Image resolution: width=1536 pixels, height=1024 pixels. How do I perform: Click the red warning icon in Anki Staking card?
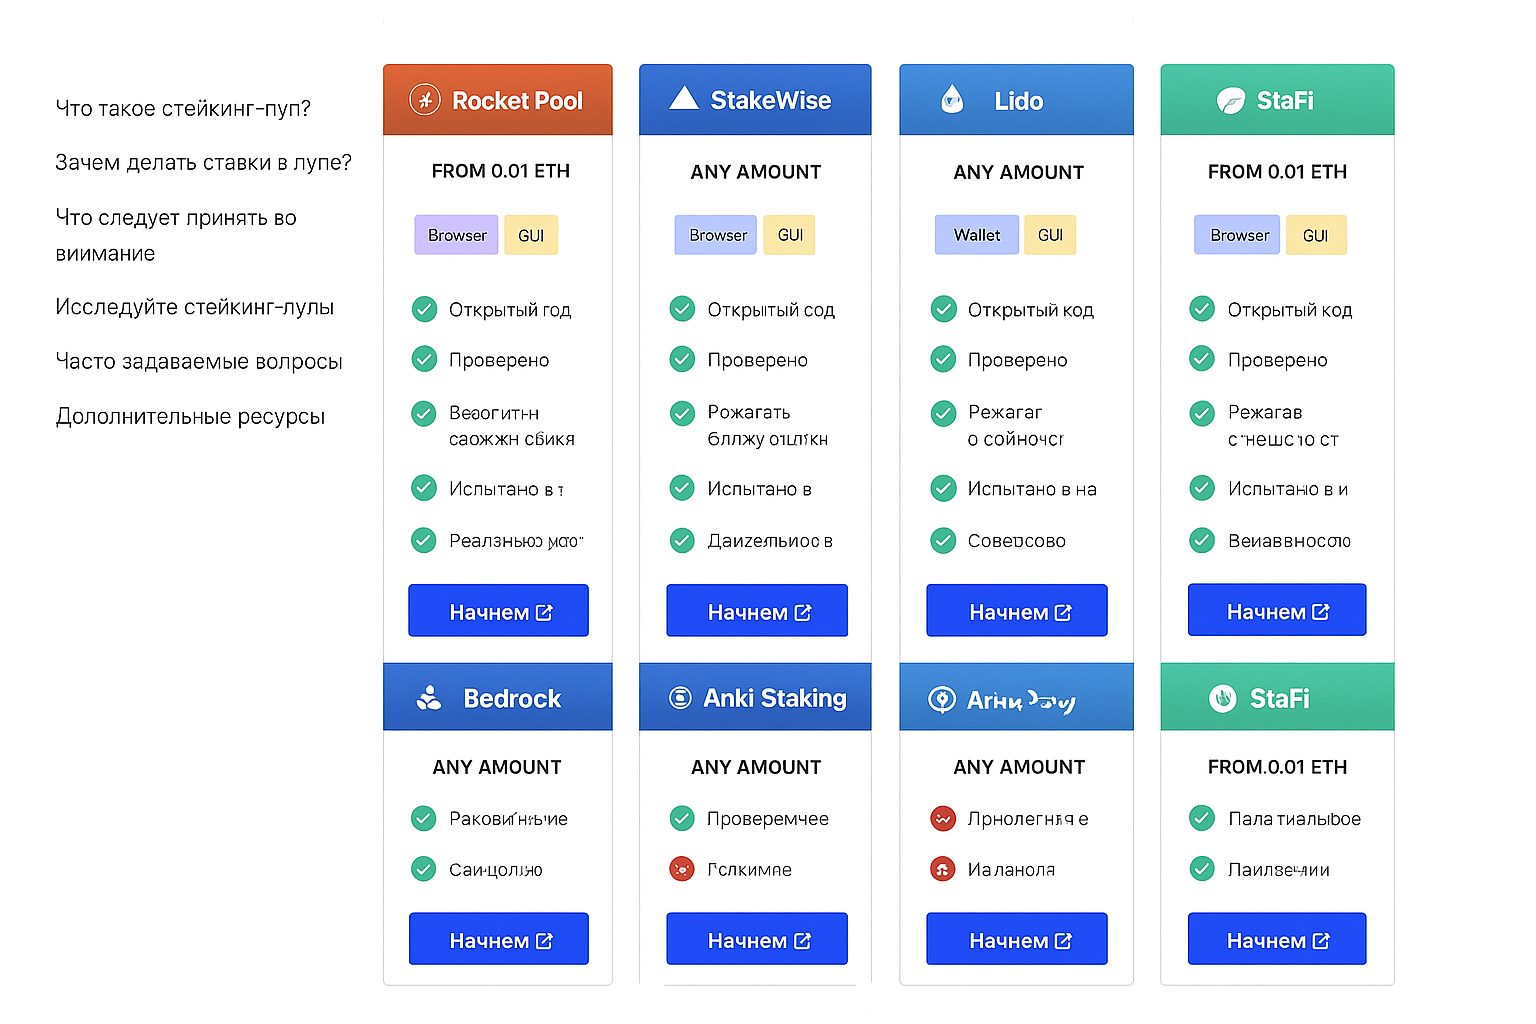tap(681, 869)
